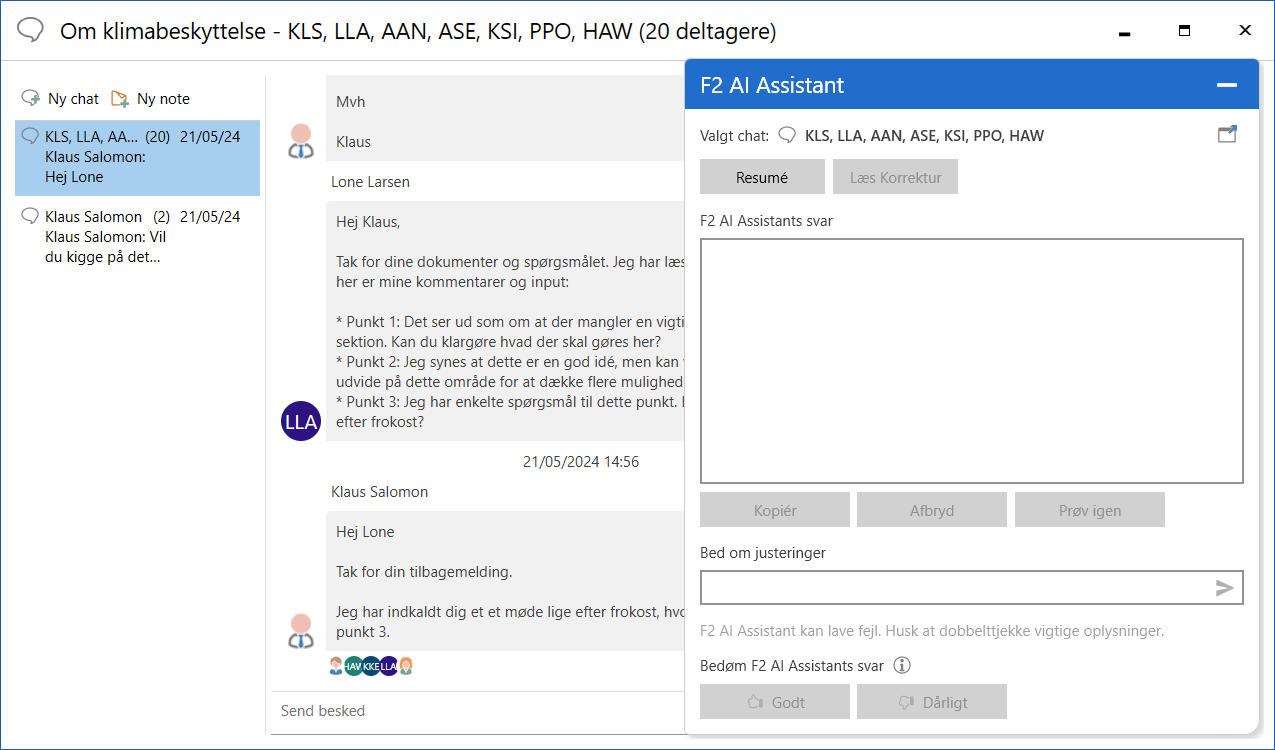This screenshot has width=1275, height=750.
Task: Rate the answer as Dårligt
Action: (x=932, y=702)
